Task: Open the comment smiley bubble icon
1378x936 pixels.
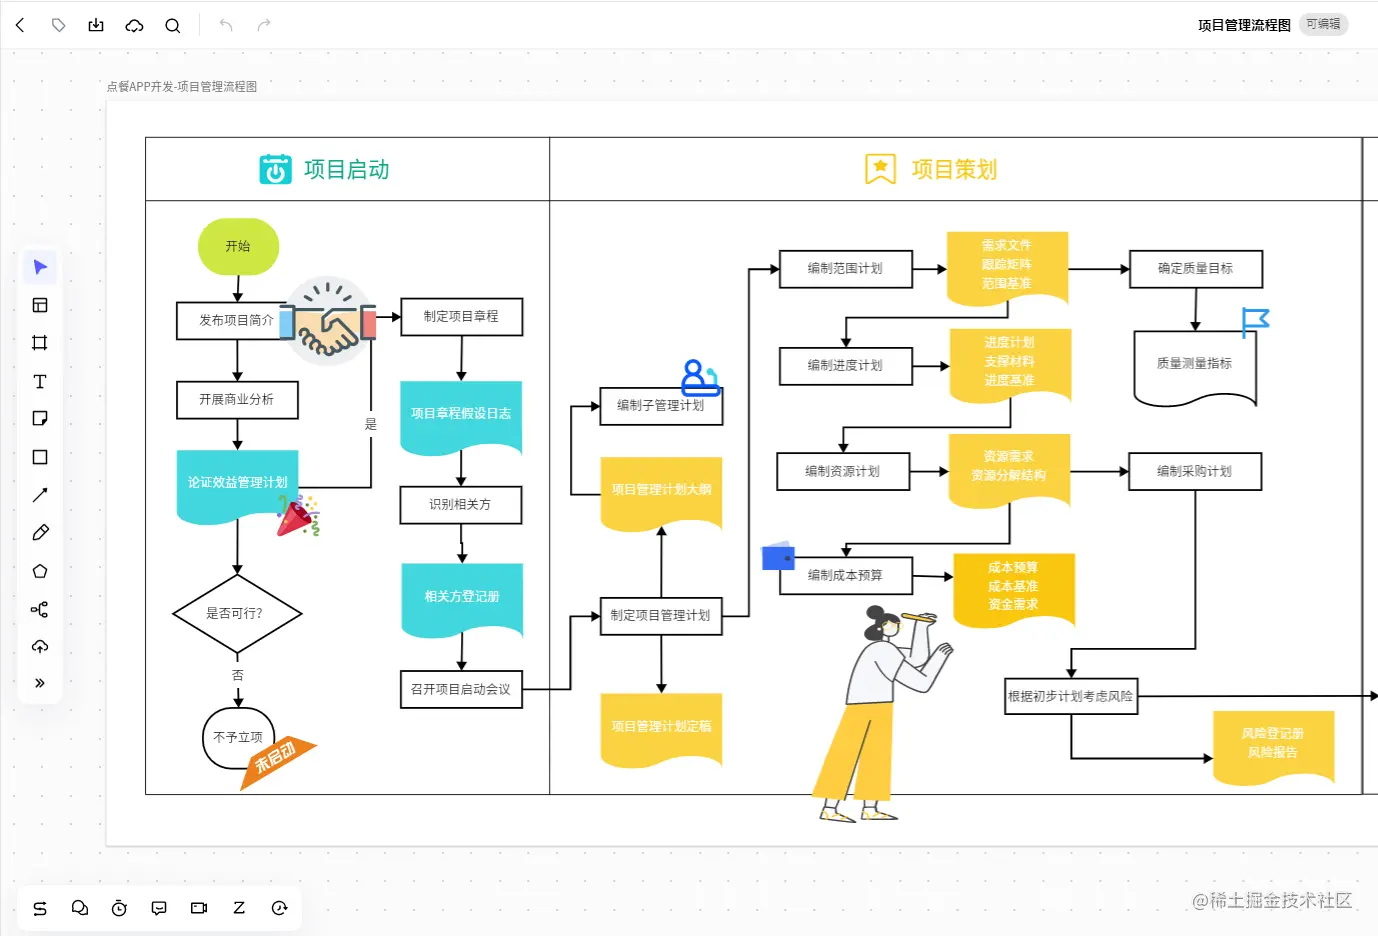Action: pos(159,908)
